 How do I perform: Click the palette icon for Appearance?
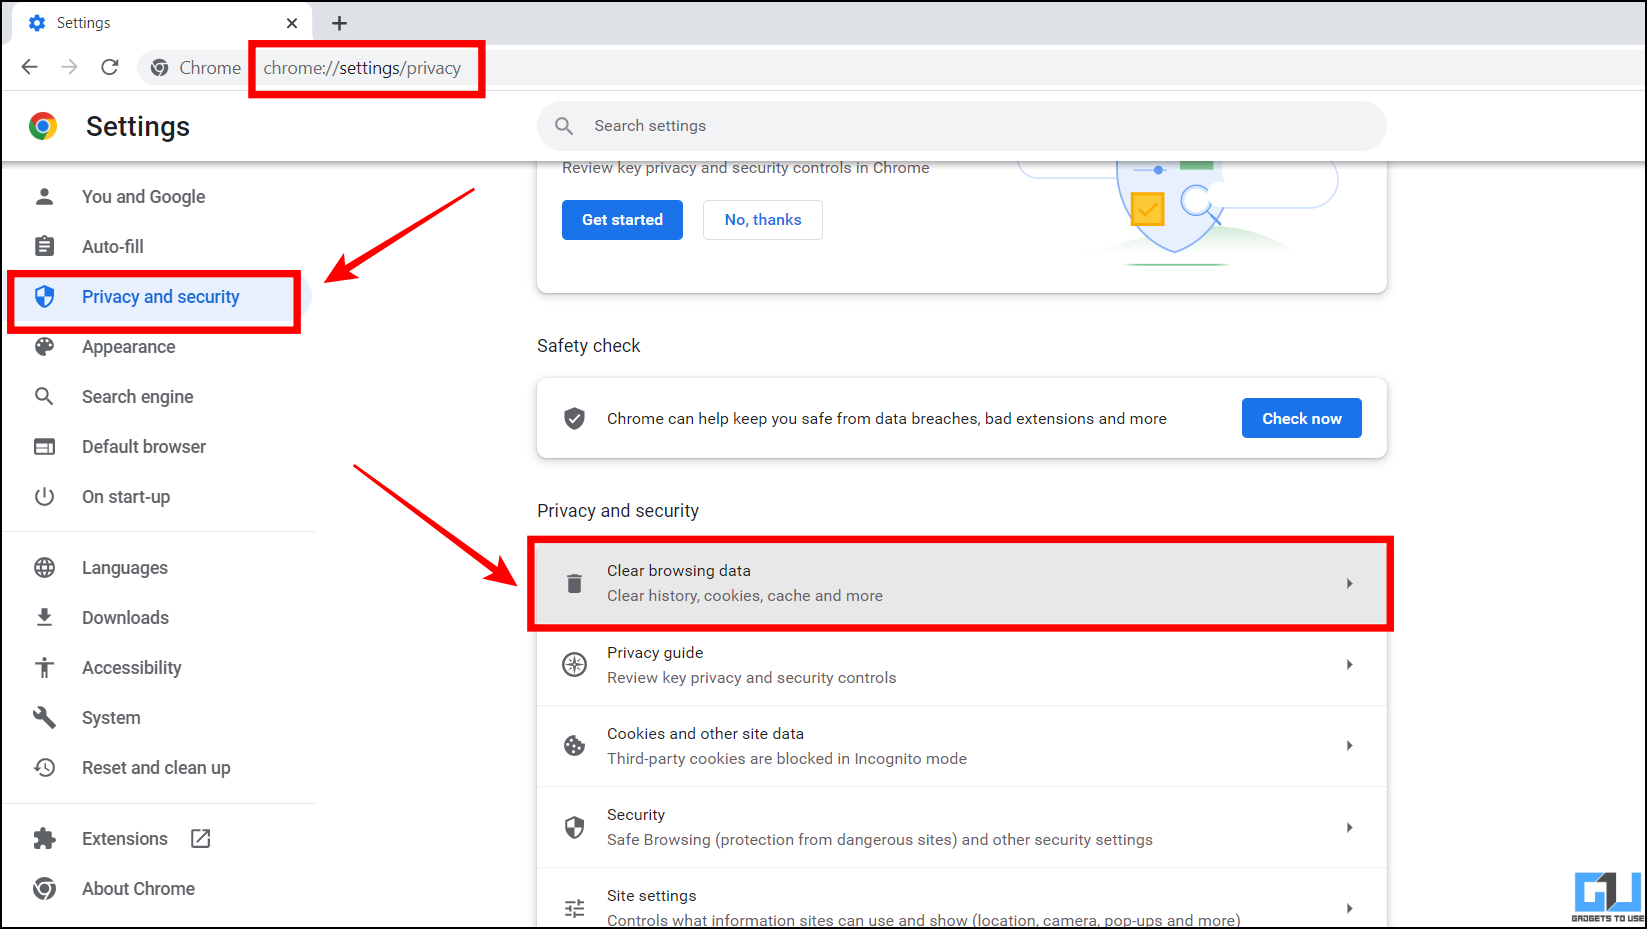[x=44, y=346]
